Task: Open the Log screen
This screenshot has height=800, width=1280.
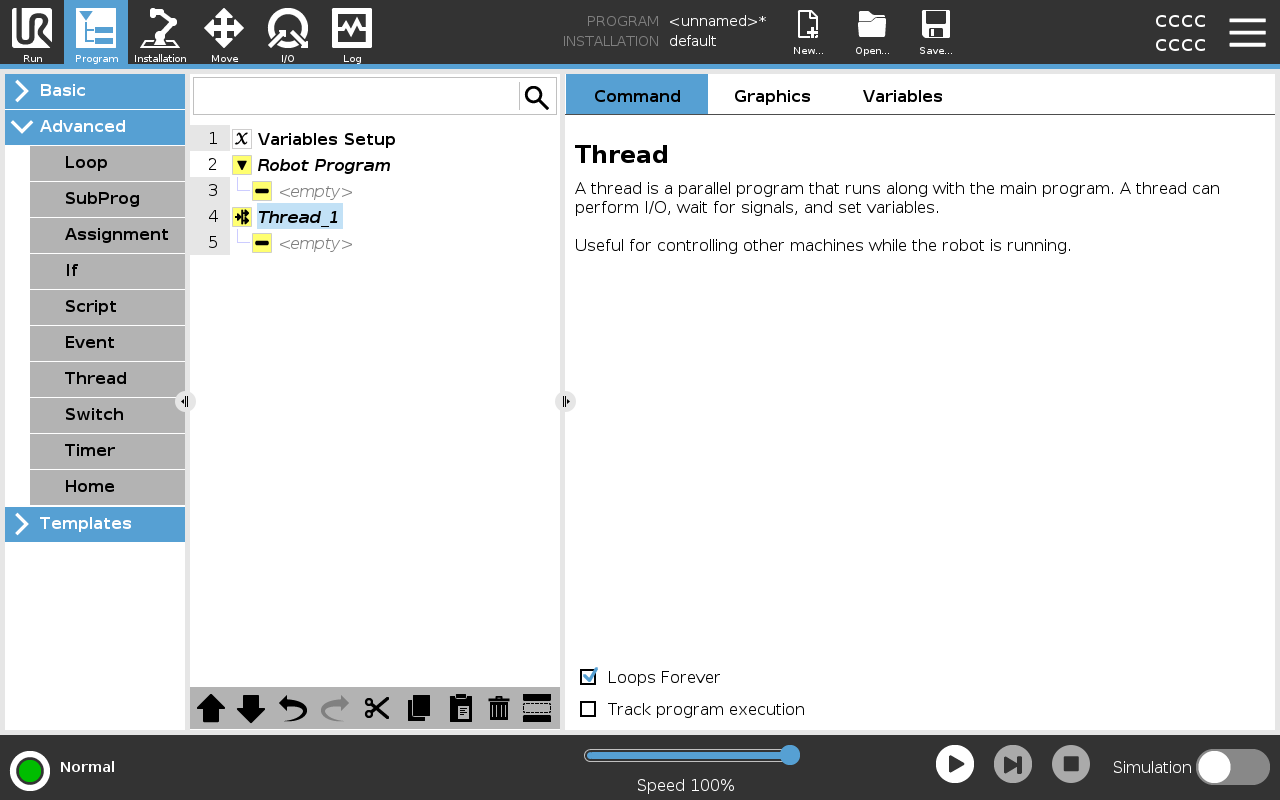Action: tap(352, 34)
